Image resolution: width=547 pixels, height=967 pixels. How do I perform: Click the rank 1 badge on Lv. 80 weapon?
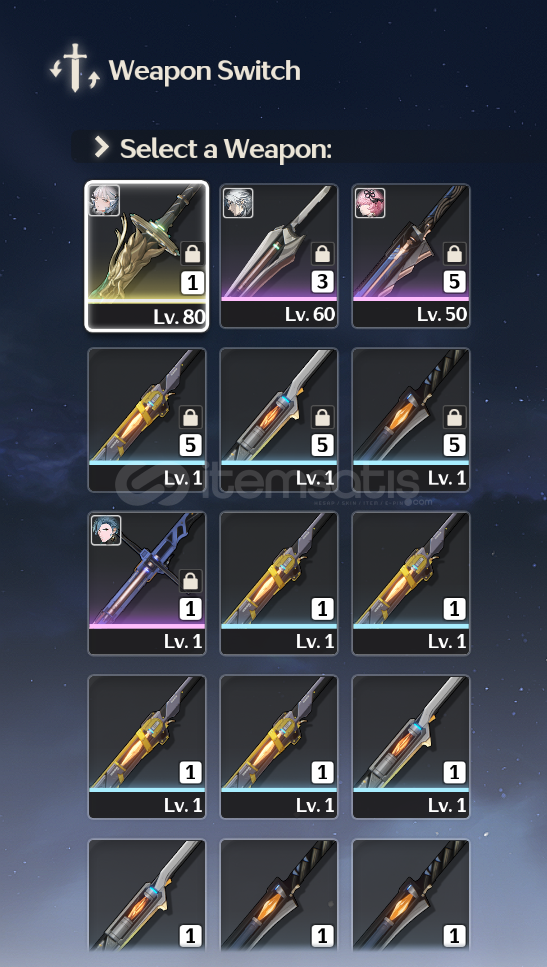click(x=192, y=283)
